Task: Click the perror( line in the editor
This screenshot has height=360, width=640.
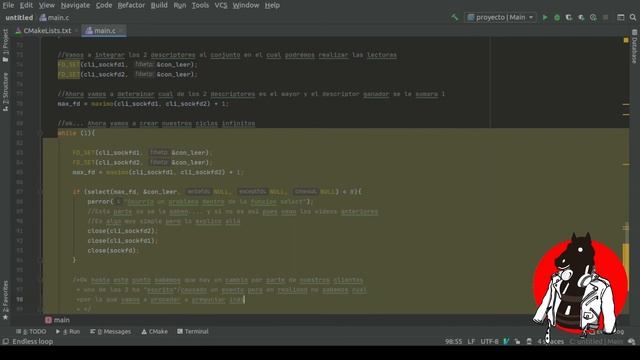Action: 200,202
